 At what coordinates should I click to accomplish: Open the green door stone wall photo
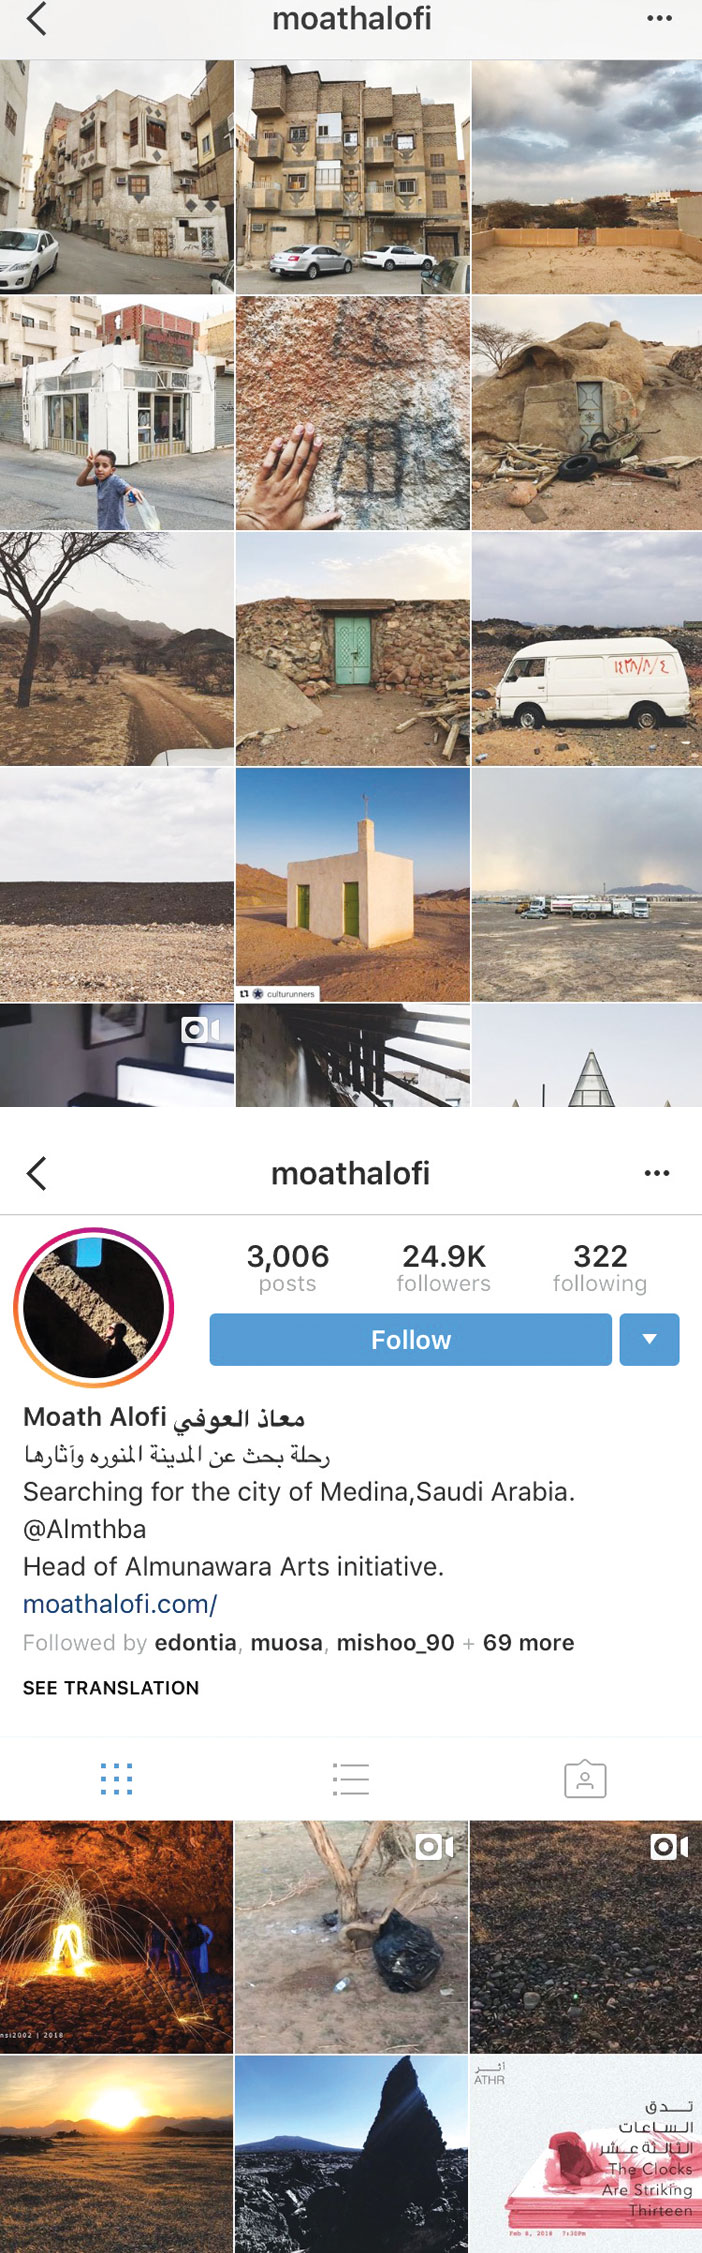pyautogui.click(x=352, y=649)
